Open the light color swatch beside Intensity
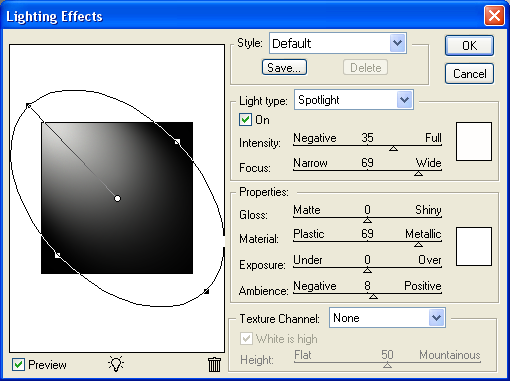Screen dimensions: 510x381 tap(474, 141)
